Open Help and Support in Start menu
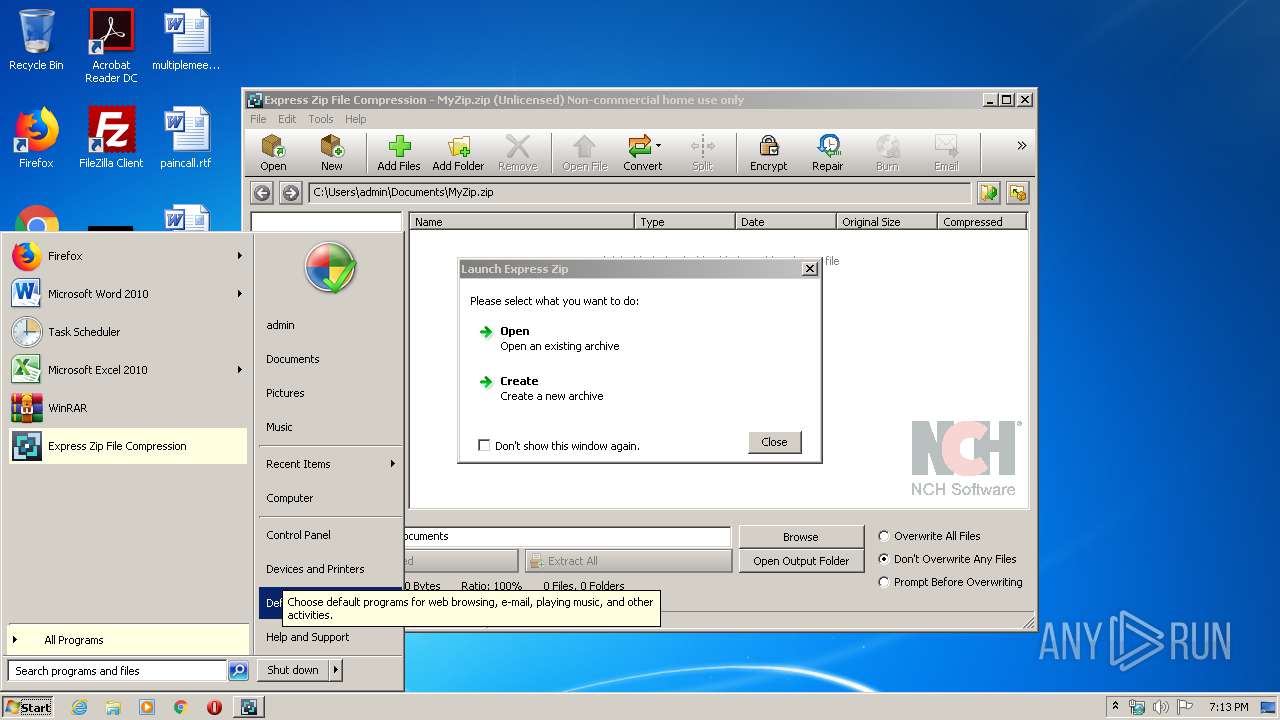This screenshot has height=720, width=1280. point(330,637)
